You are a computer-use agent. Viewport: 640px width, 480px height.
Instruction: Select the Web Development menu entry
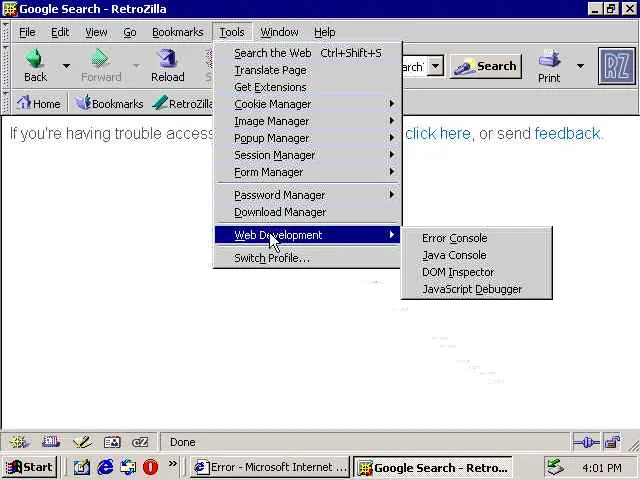click(308, 235)
